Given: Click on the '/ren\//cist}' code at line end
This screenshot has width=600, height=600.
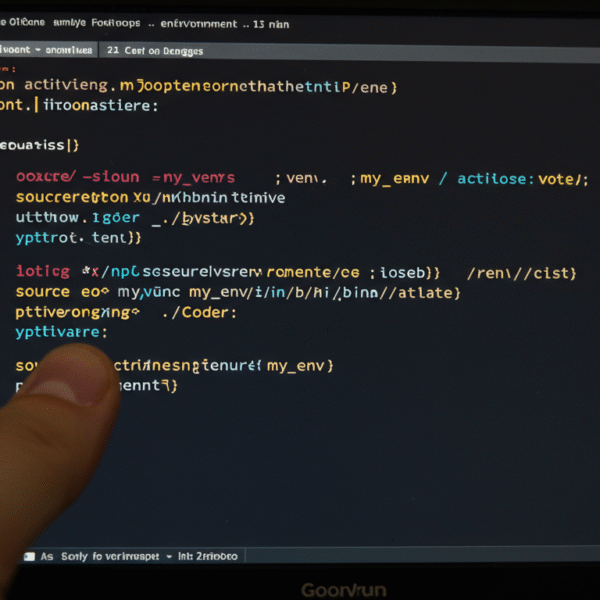Looking at the screenshot, I should 522,272.
